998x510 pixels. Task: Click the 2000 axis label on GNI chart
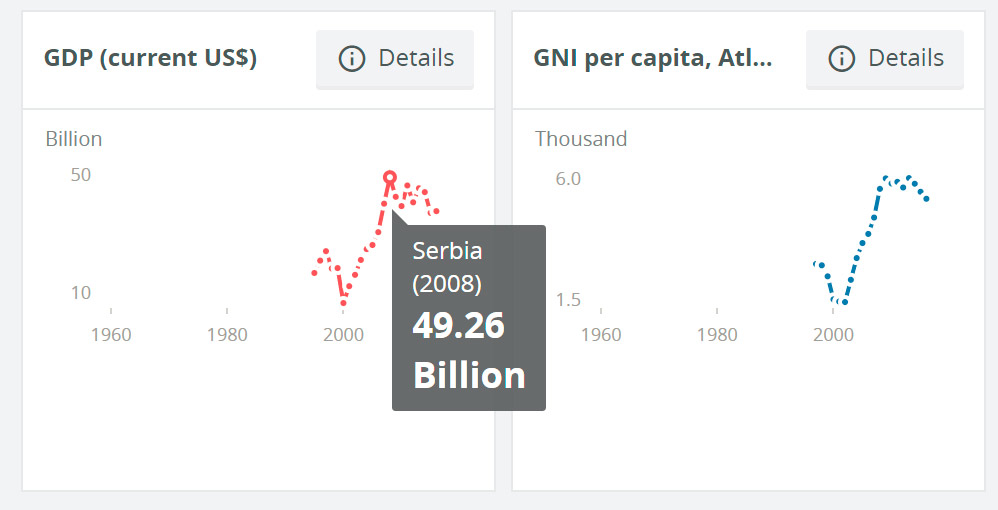833,334
